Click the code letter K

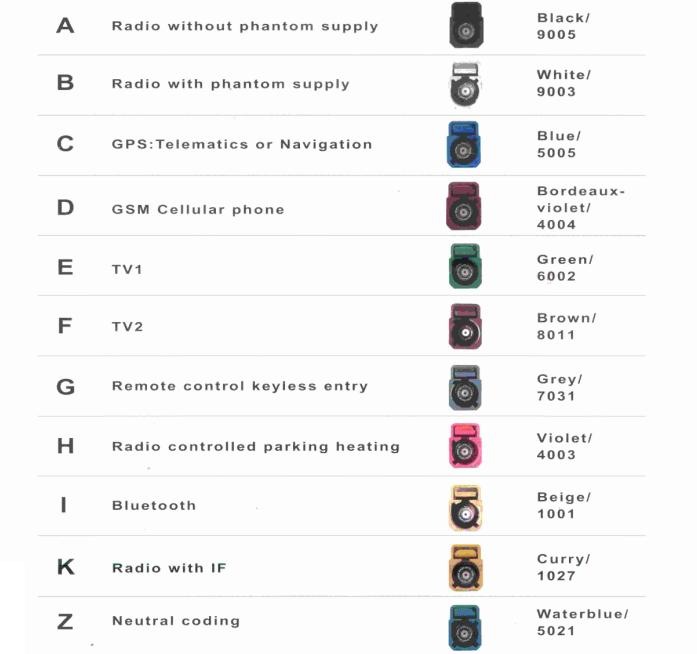[x=66, y=567]
